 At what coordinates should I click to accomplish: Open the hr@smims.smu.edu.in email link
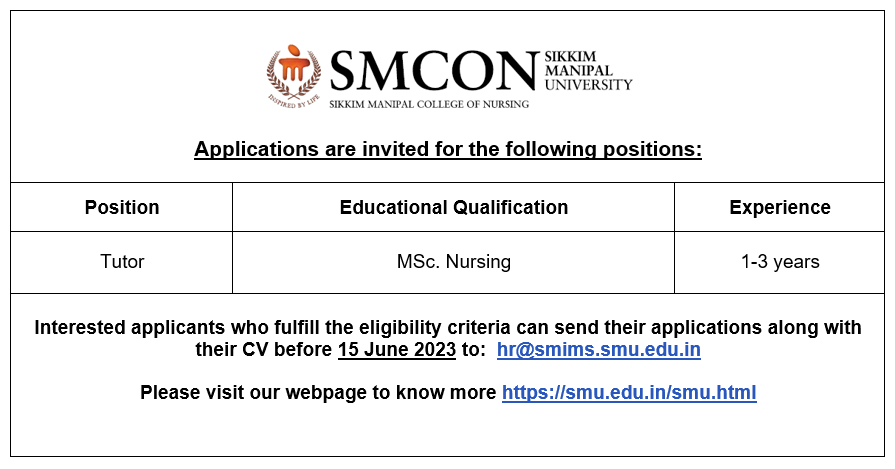(x=599, y=349)
